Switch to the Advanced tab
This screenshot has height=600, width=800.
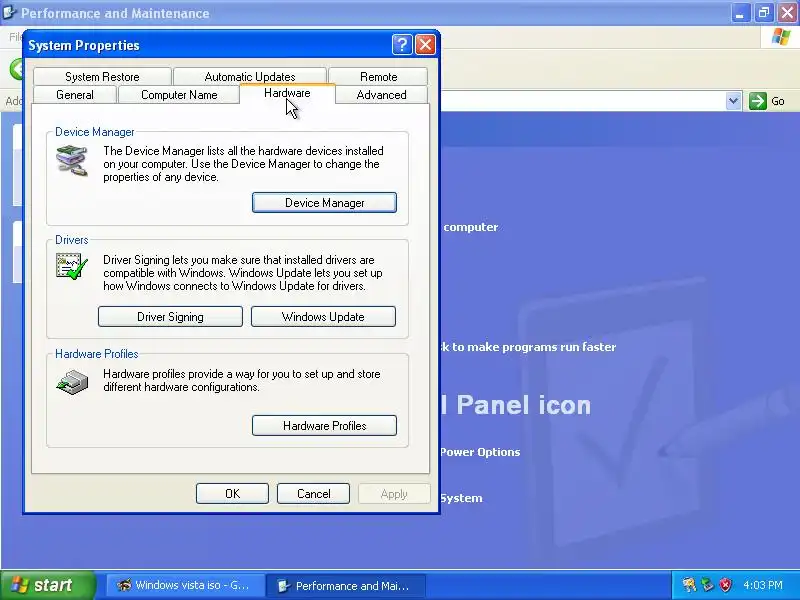pos(381,95)
